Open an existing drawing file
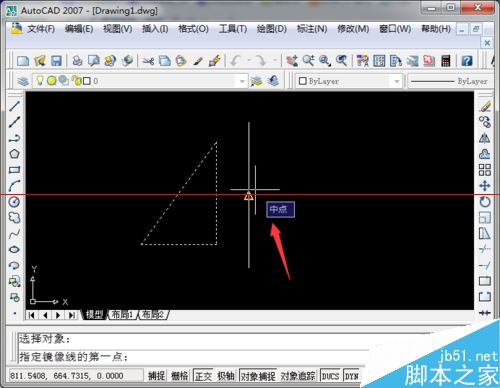The height and width of the screenshot is (388, 500). tap(40, 61)
